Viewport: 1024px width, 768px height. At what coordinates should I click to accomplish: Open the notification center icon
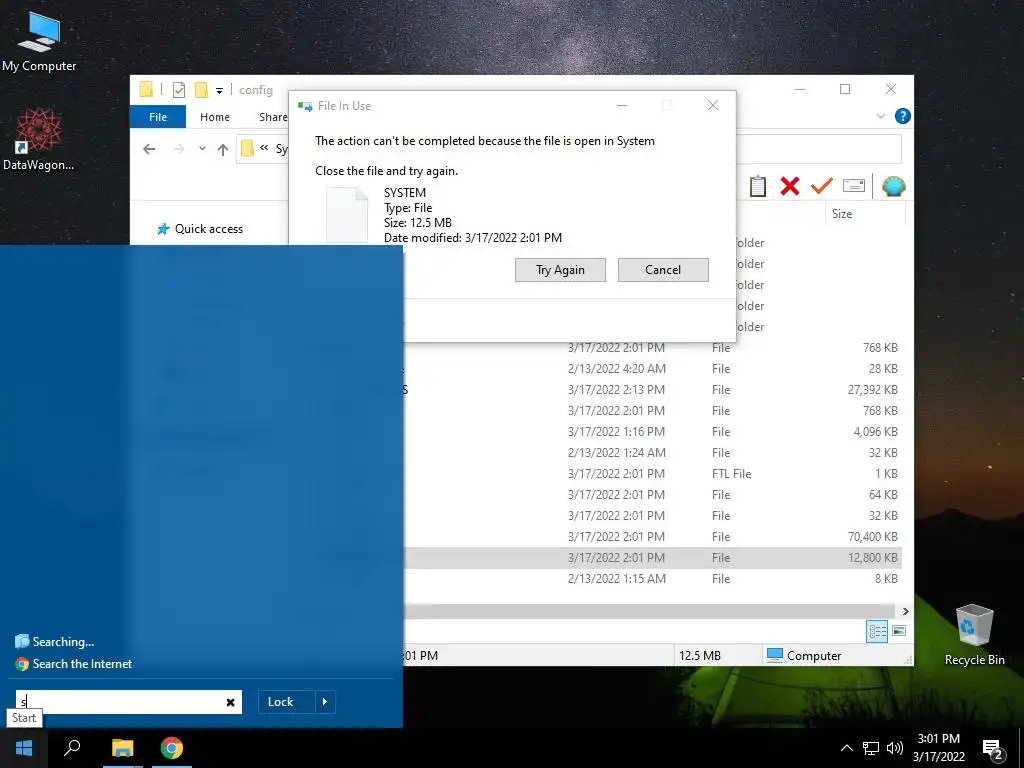coord(992,750)
